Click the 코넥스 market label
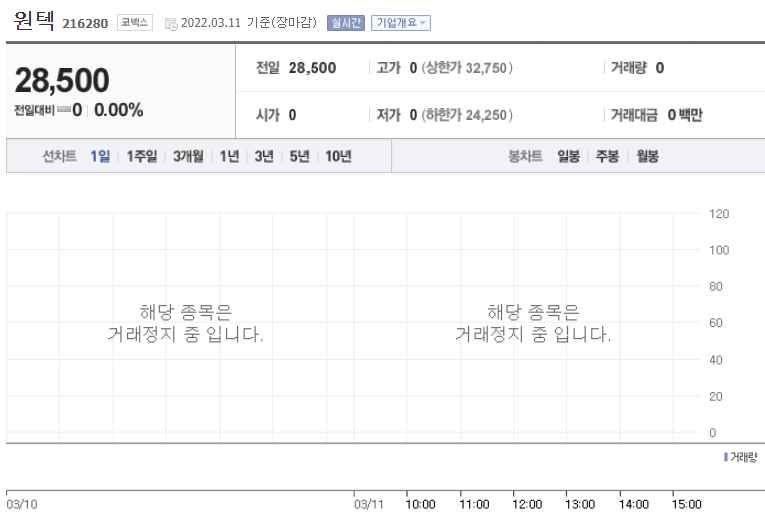The image size is (765, 526). click(x=135, y=22)
